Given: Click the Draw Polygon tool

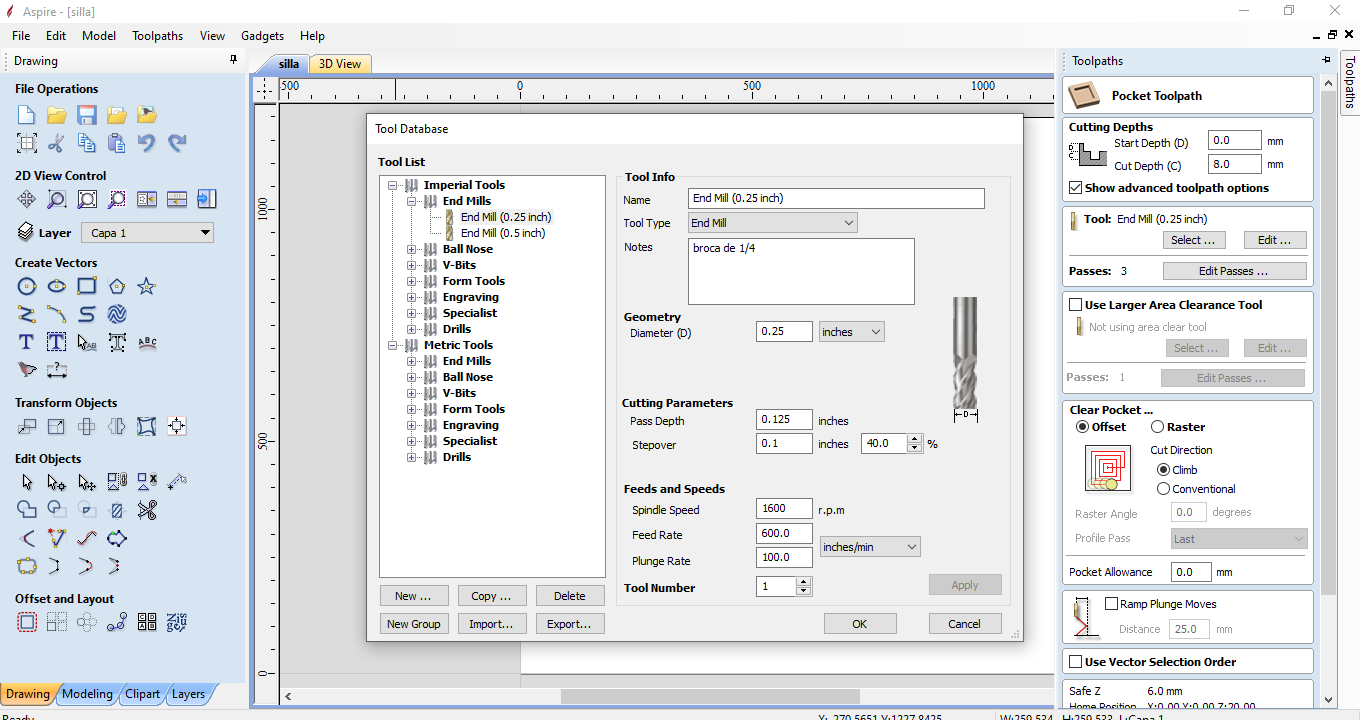Looking at the screenshot, I should coord(117,287).
